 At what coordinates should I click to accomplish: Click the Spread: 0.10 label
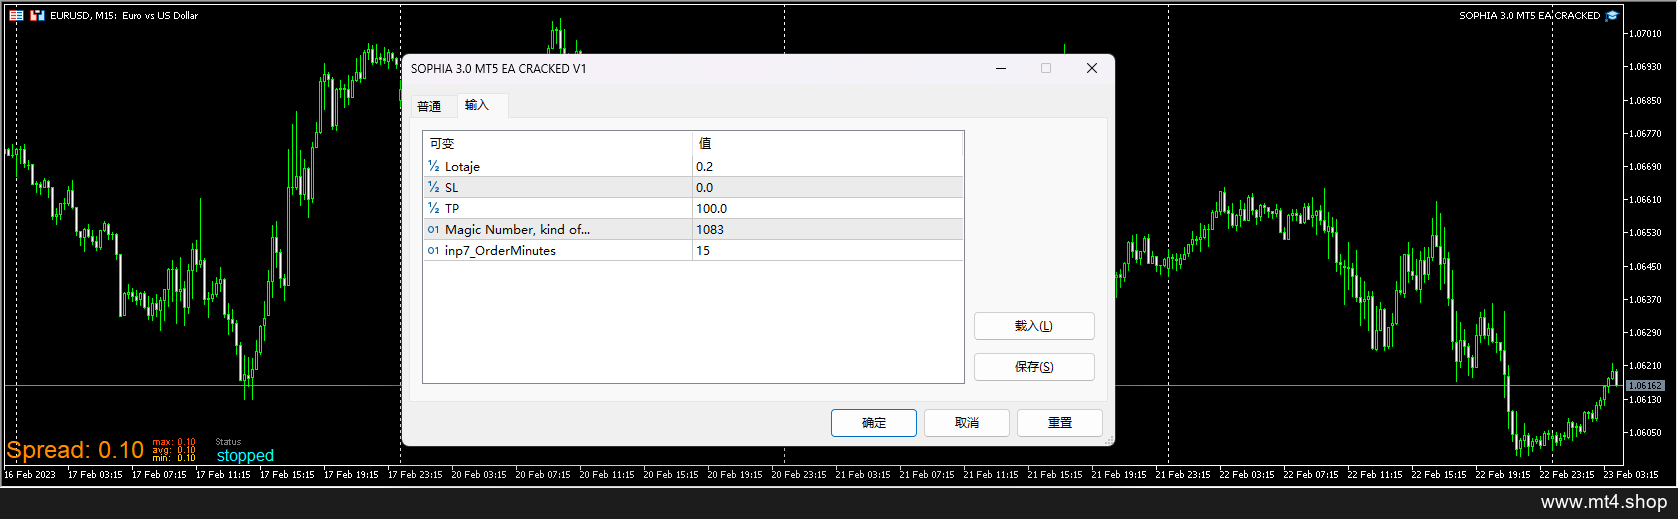coord(75,450)
